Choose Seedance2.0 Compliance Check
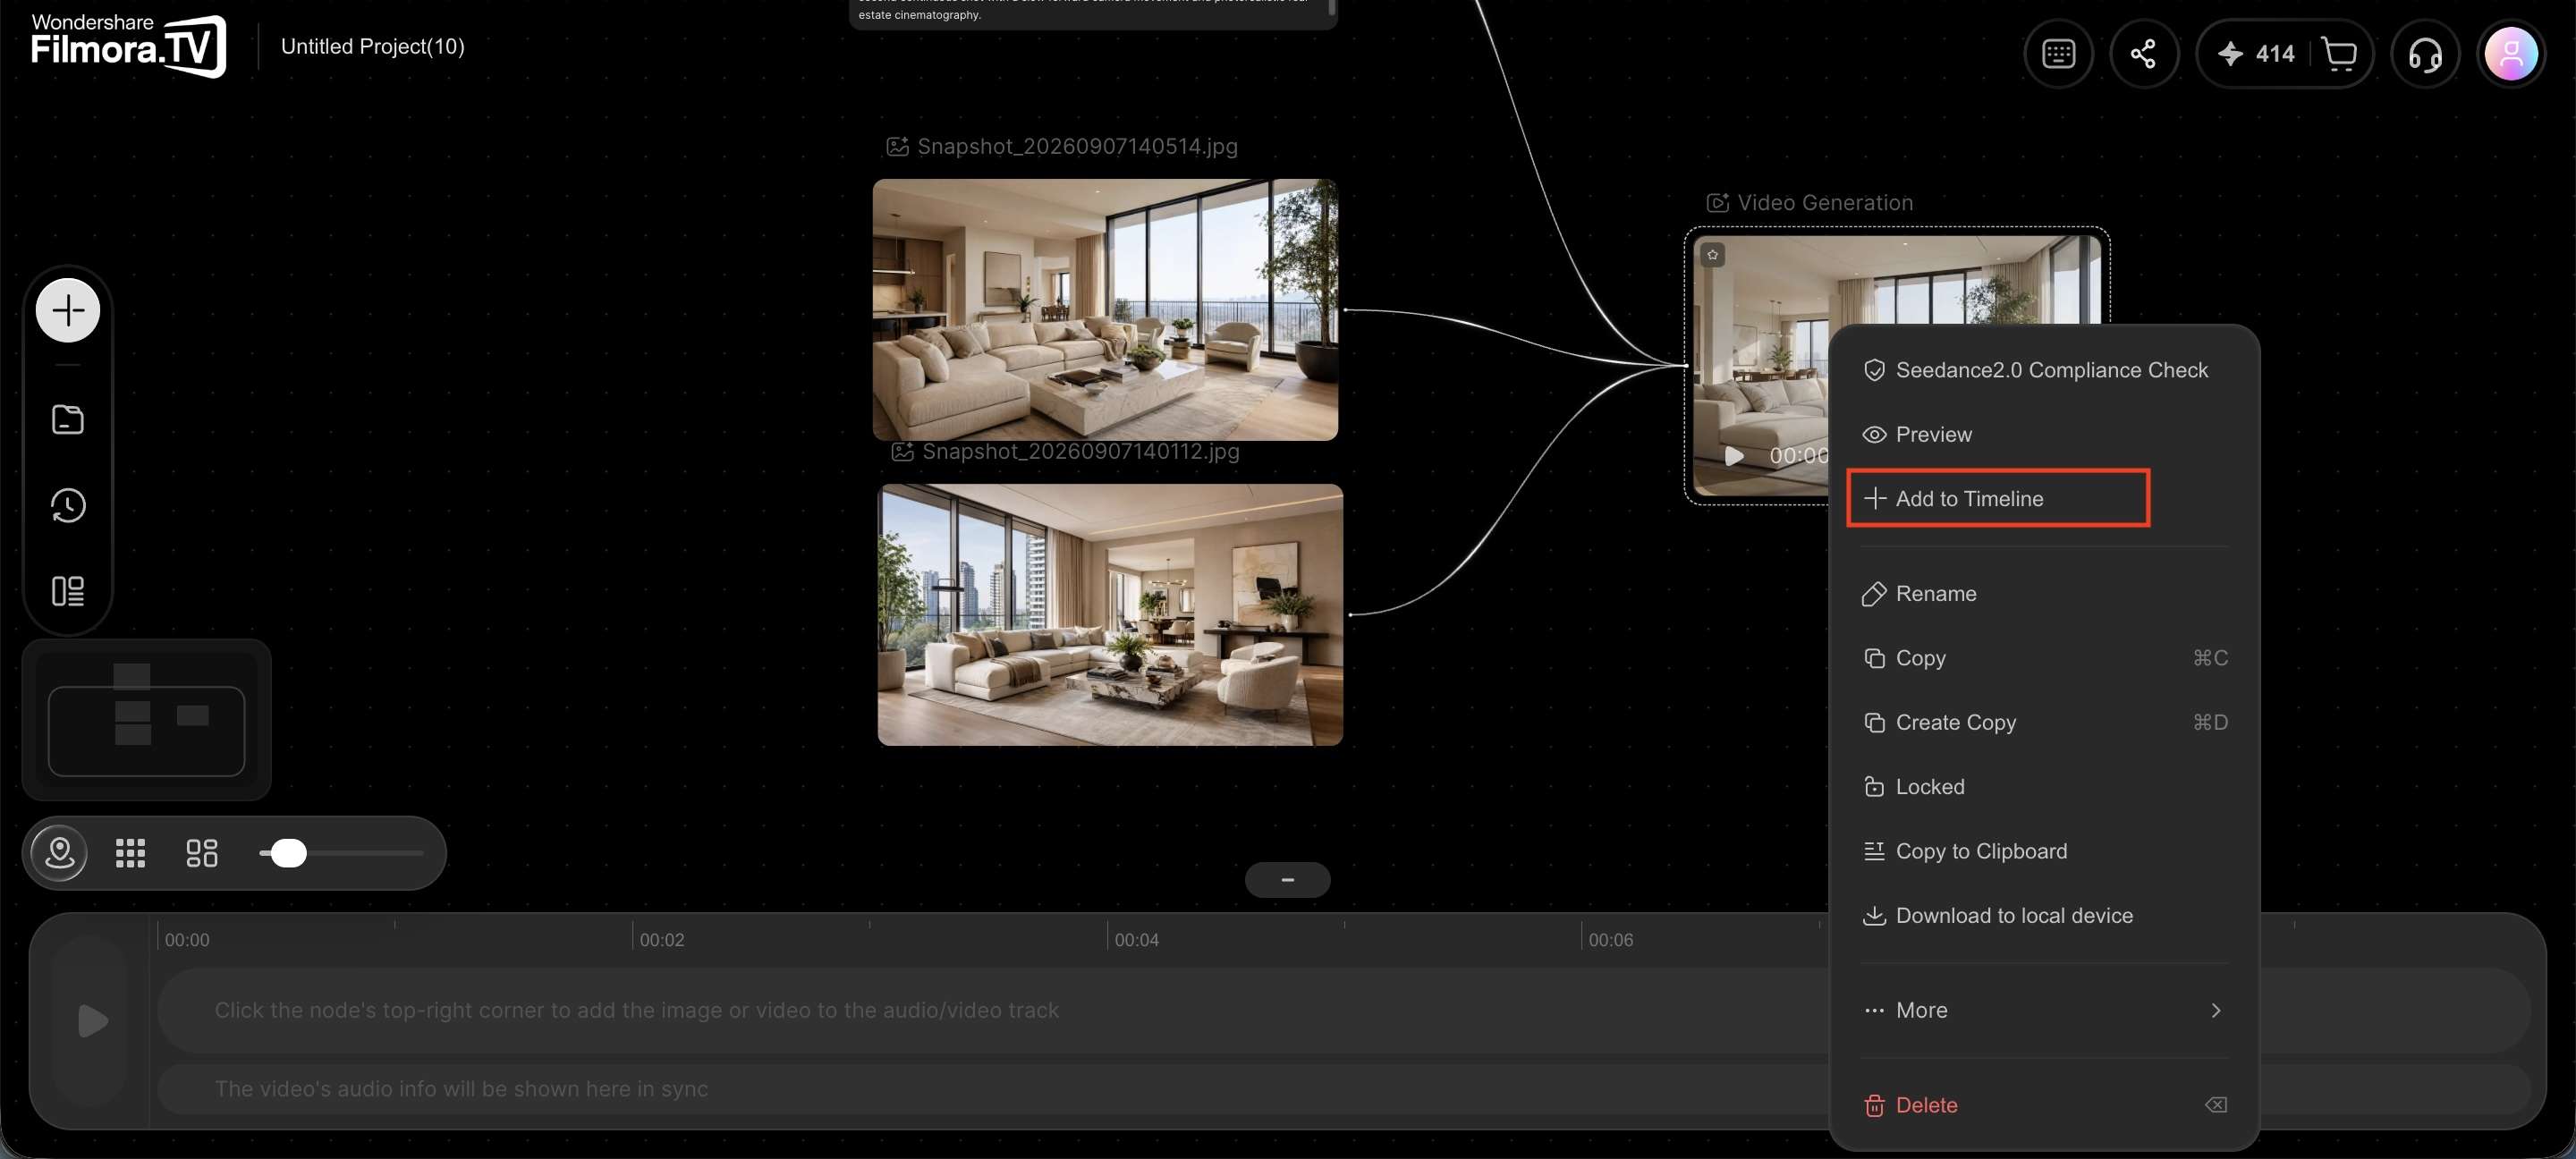The width and height of the screenshot is (2576, 1159). (x=2045, y=370)
